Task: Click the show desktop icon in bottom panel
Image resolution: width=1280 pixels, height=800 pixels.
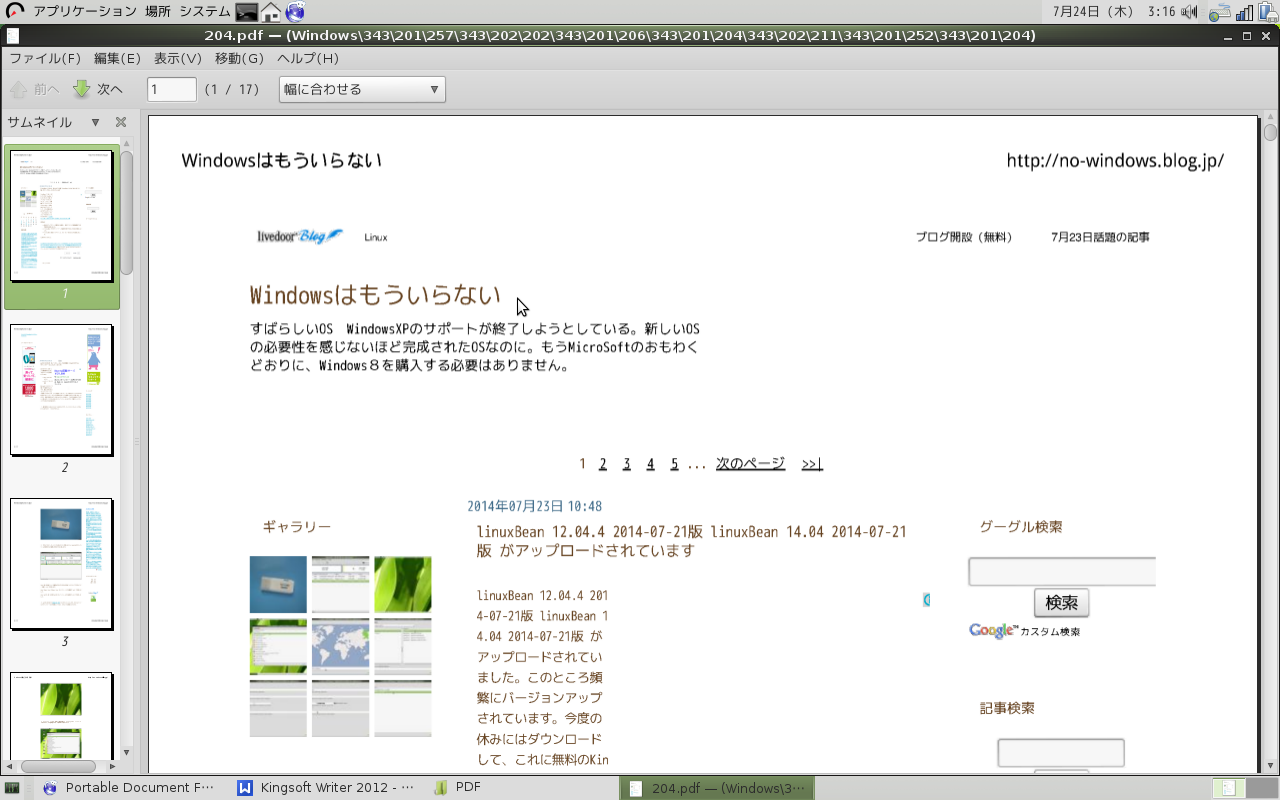Action: coord(12,788)
